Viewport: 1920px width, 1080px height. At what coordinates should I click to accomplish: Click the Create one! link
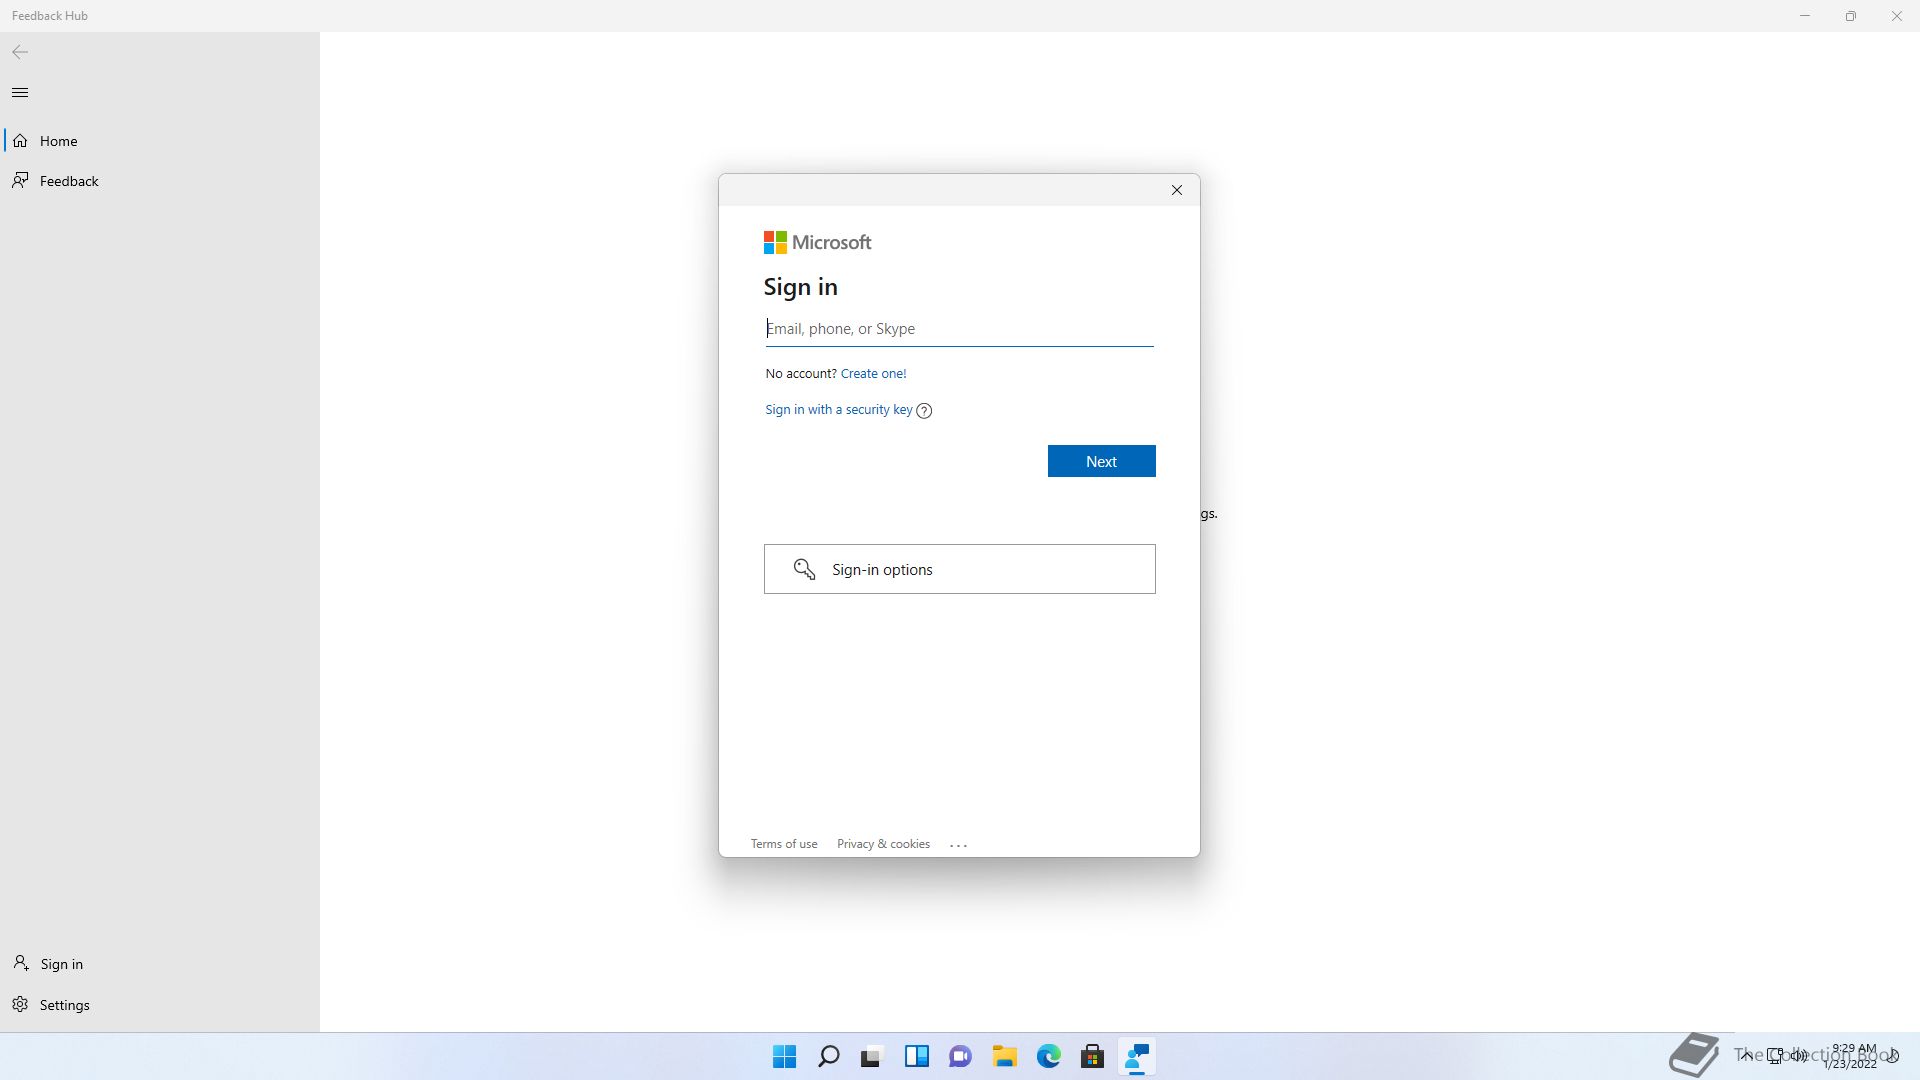click(873, 373)
